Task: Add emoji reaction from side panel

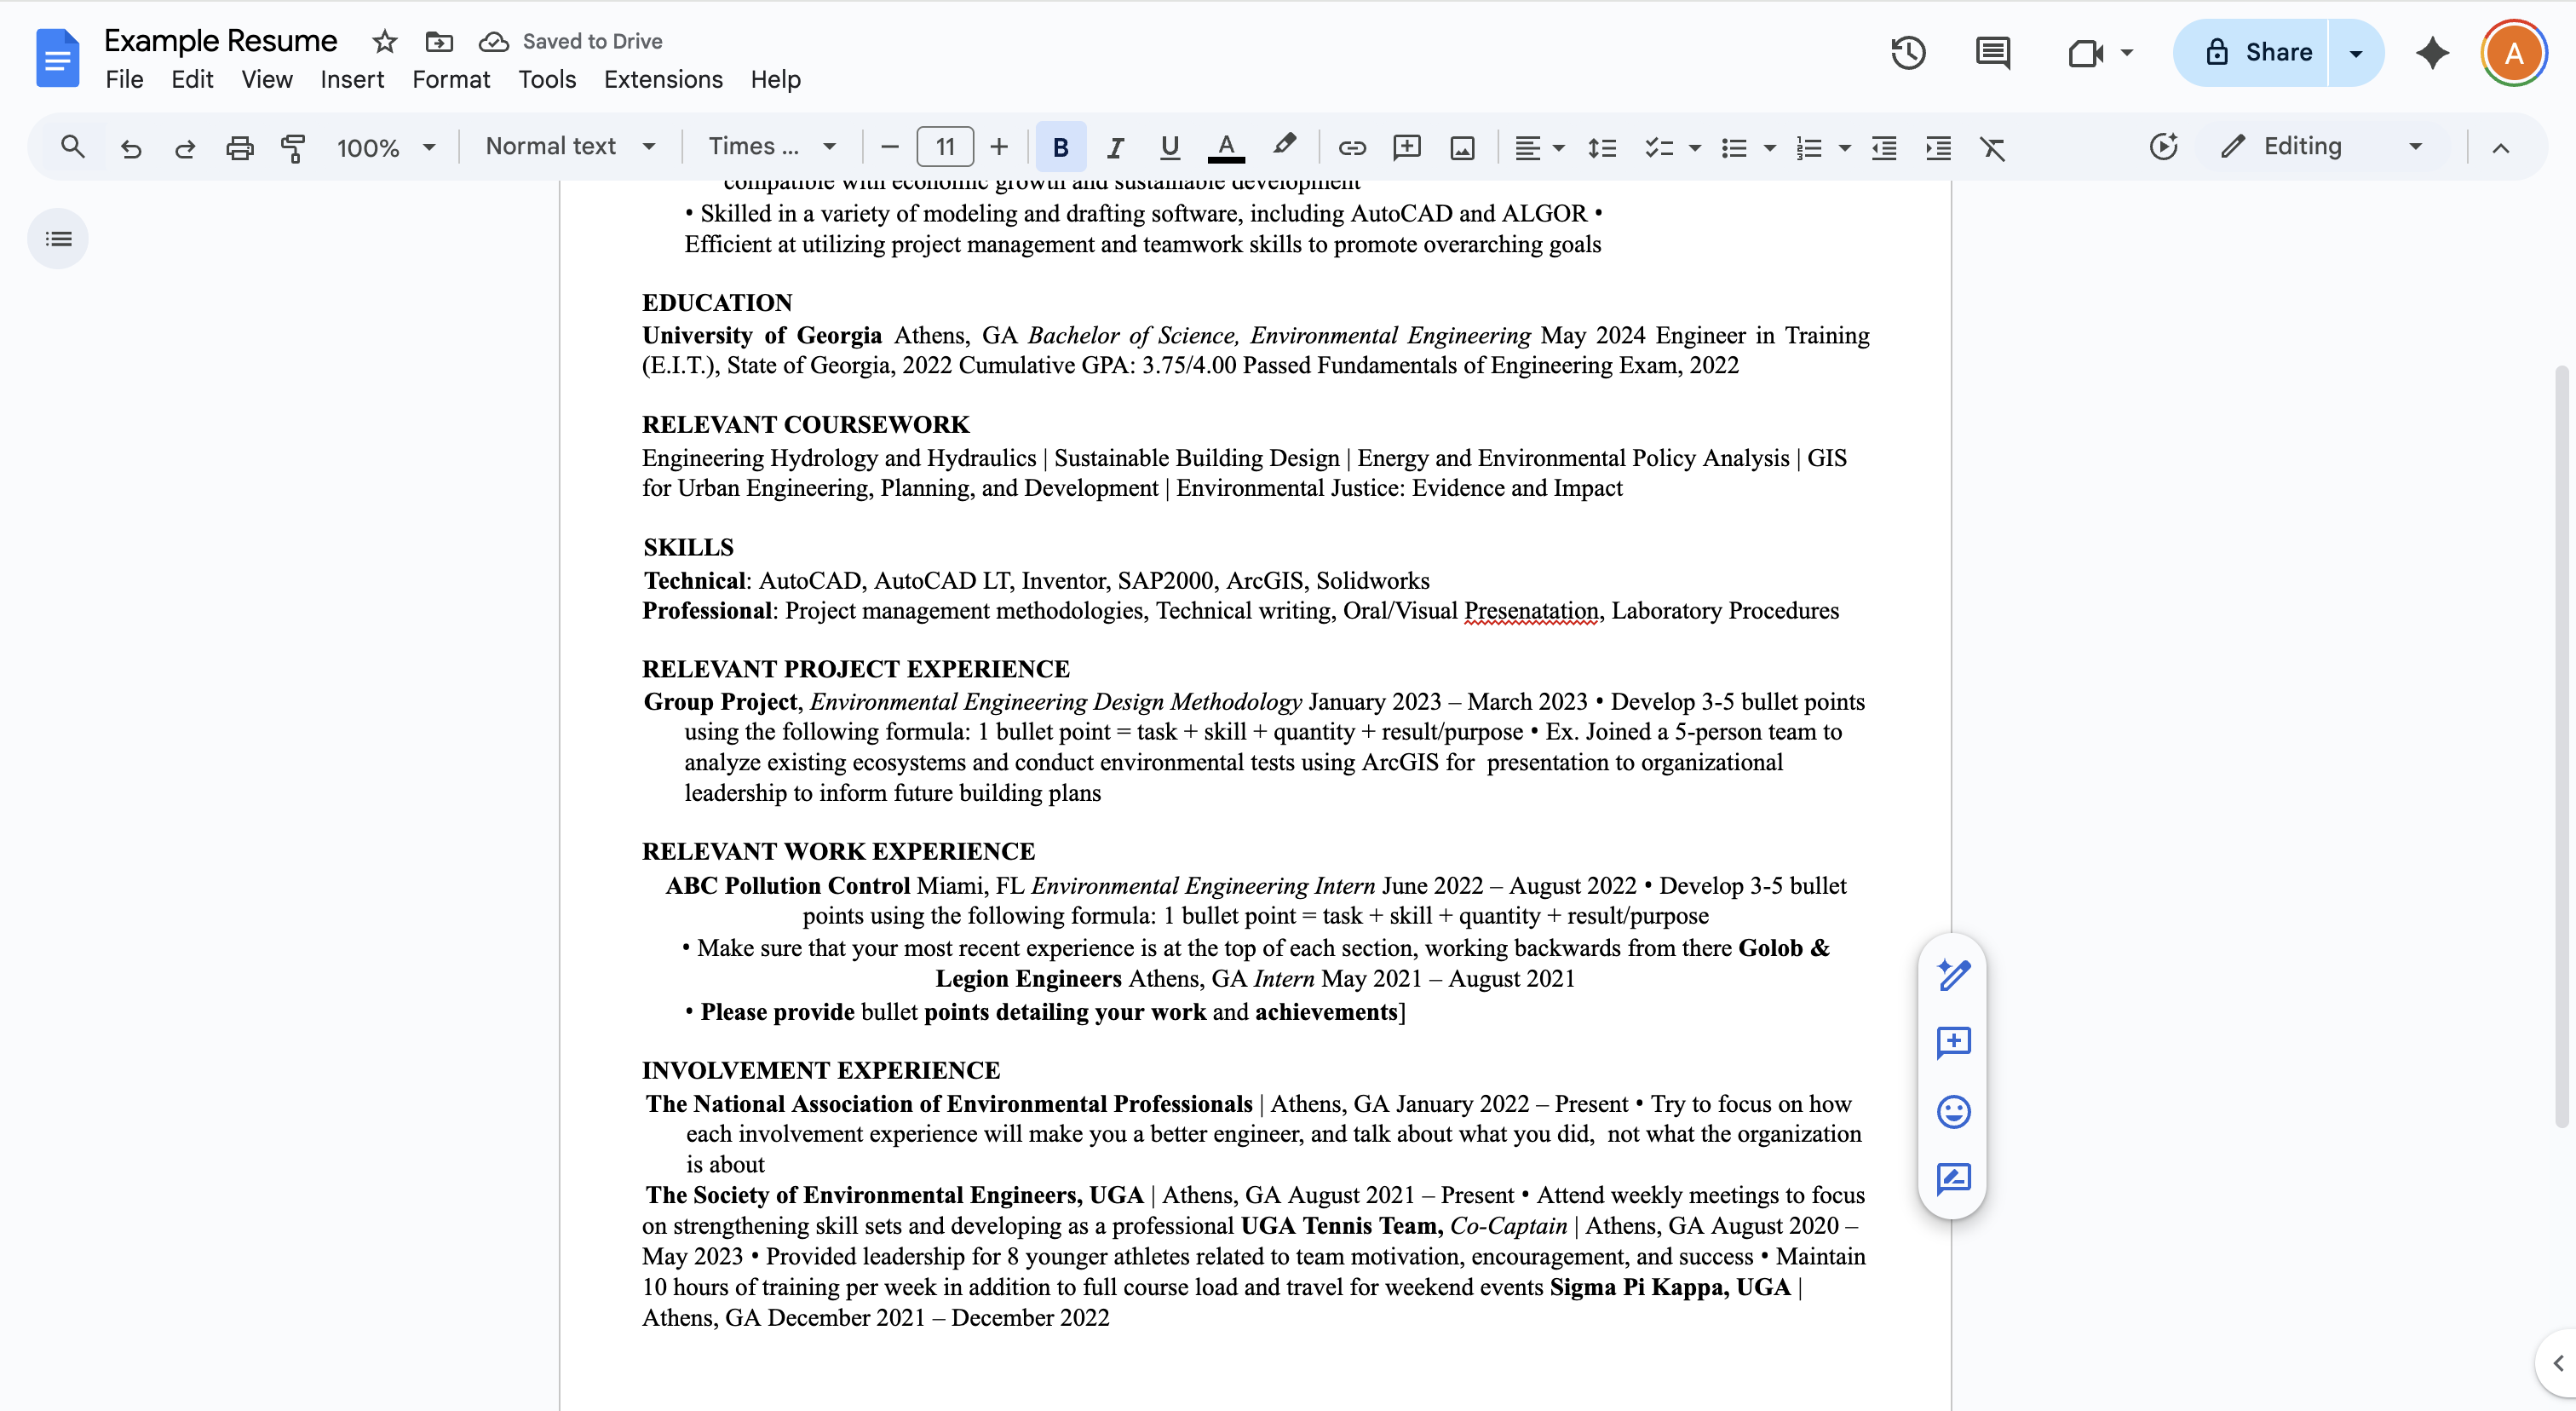Action: [1953, 1111]
